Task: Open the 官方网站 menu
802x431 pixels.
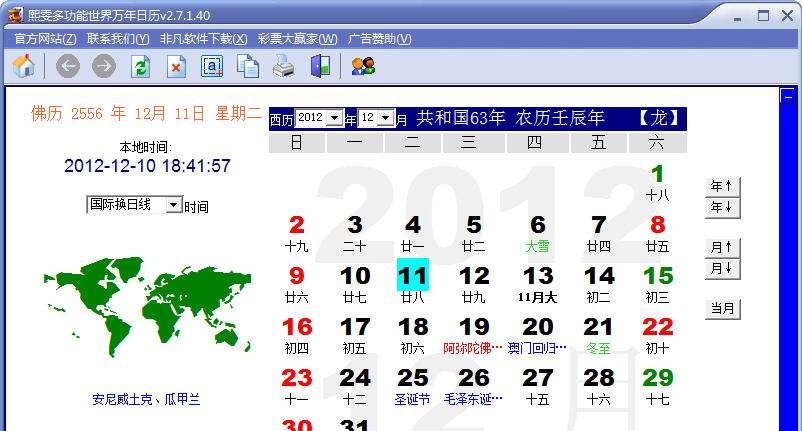Action: pos(45,39)
